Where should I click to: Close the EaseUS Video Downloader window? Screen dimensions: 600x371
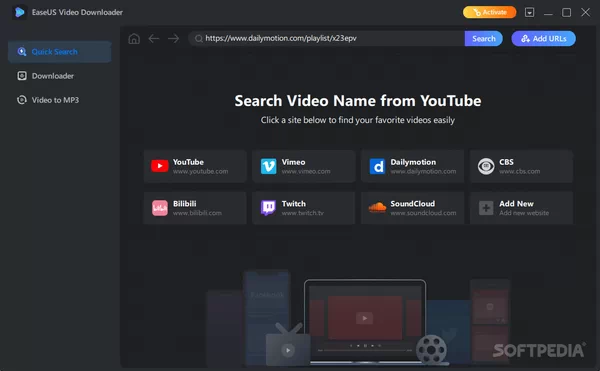tap(585, 12)
